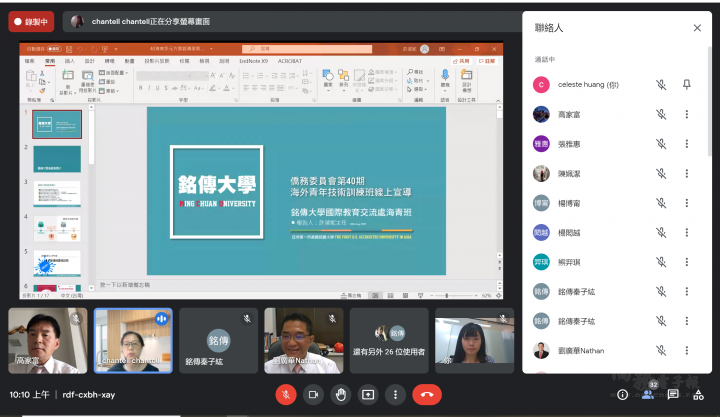This screenshot has height=417, width=720.
Task: Open the 排列 arrange dropdown
Action: pyautogui.click(x=343, y=79)
